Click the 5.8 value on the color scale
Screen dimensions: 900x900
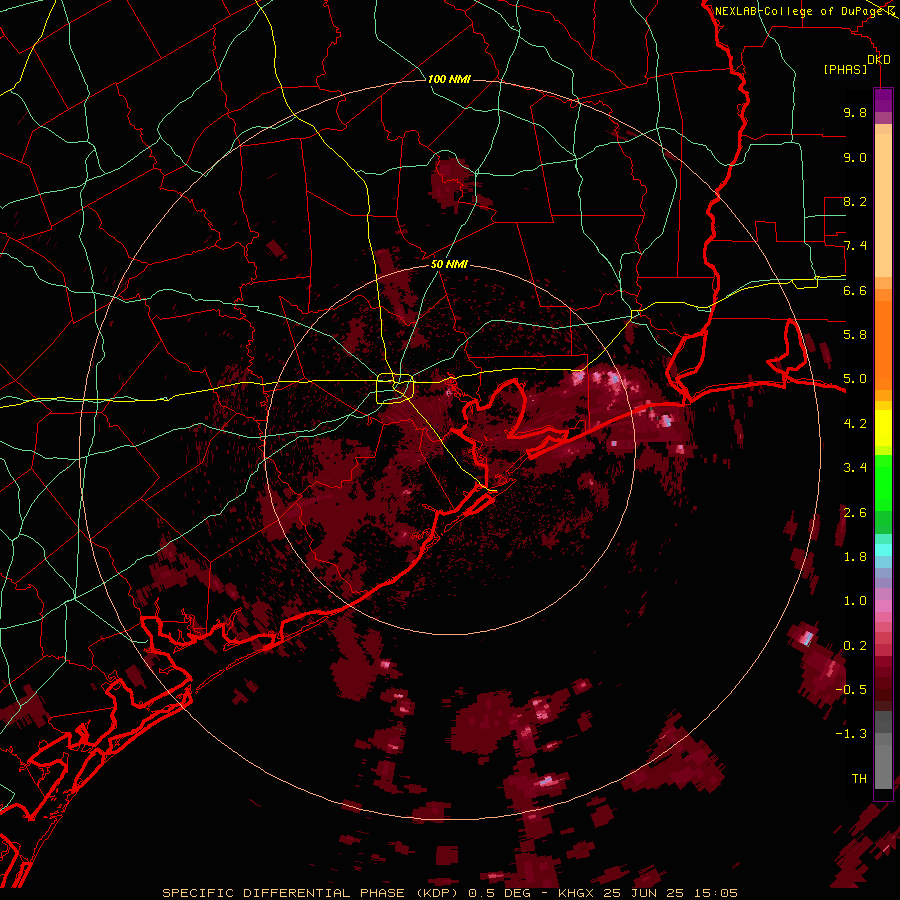coord(855,335)
